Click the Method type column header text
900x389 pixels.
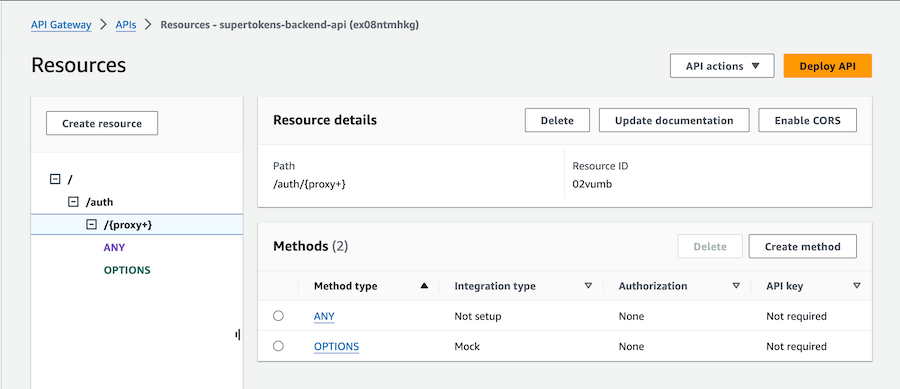point(346,286)
